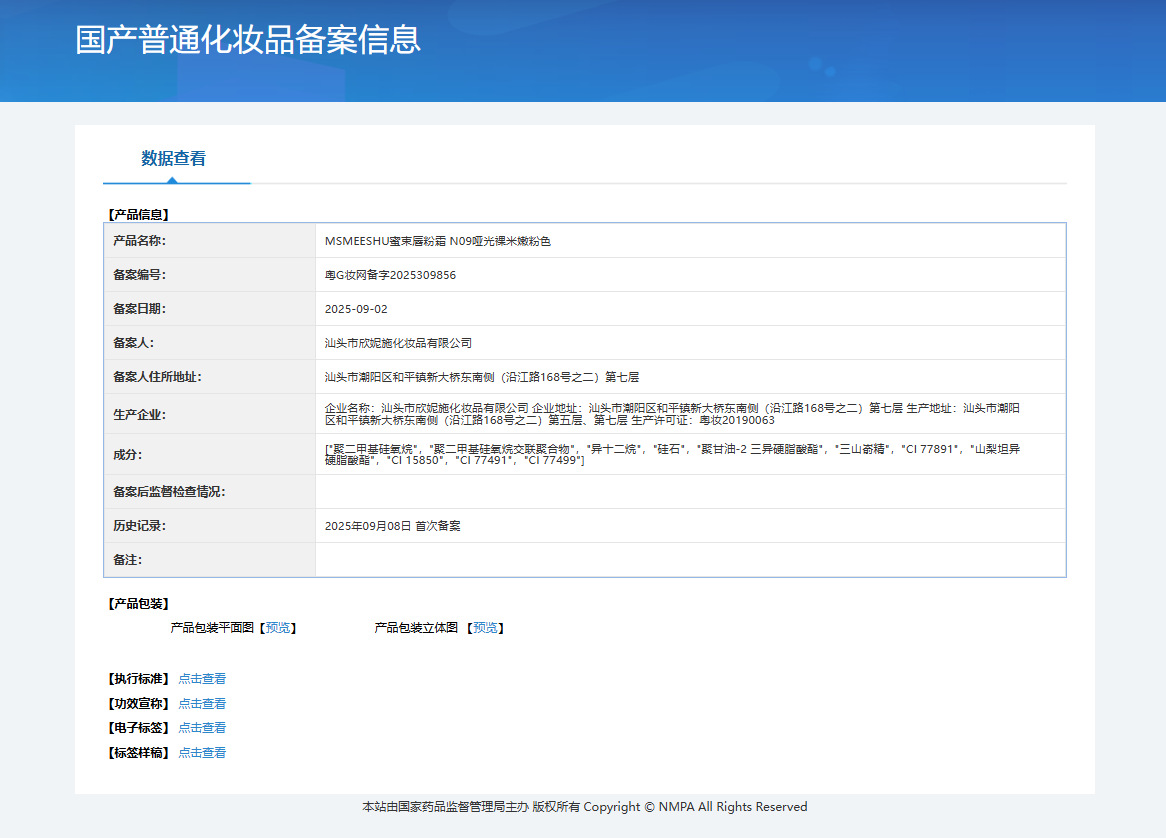
Task: Click the 备案编号 row label
Action: pyautogui.click(x=139, y=275)
